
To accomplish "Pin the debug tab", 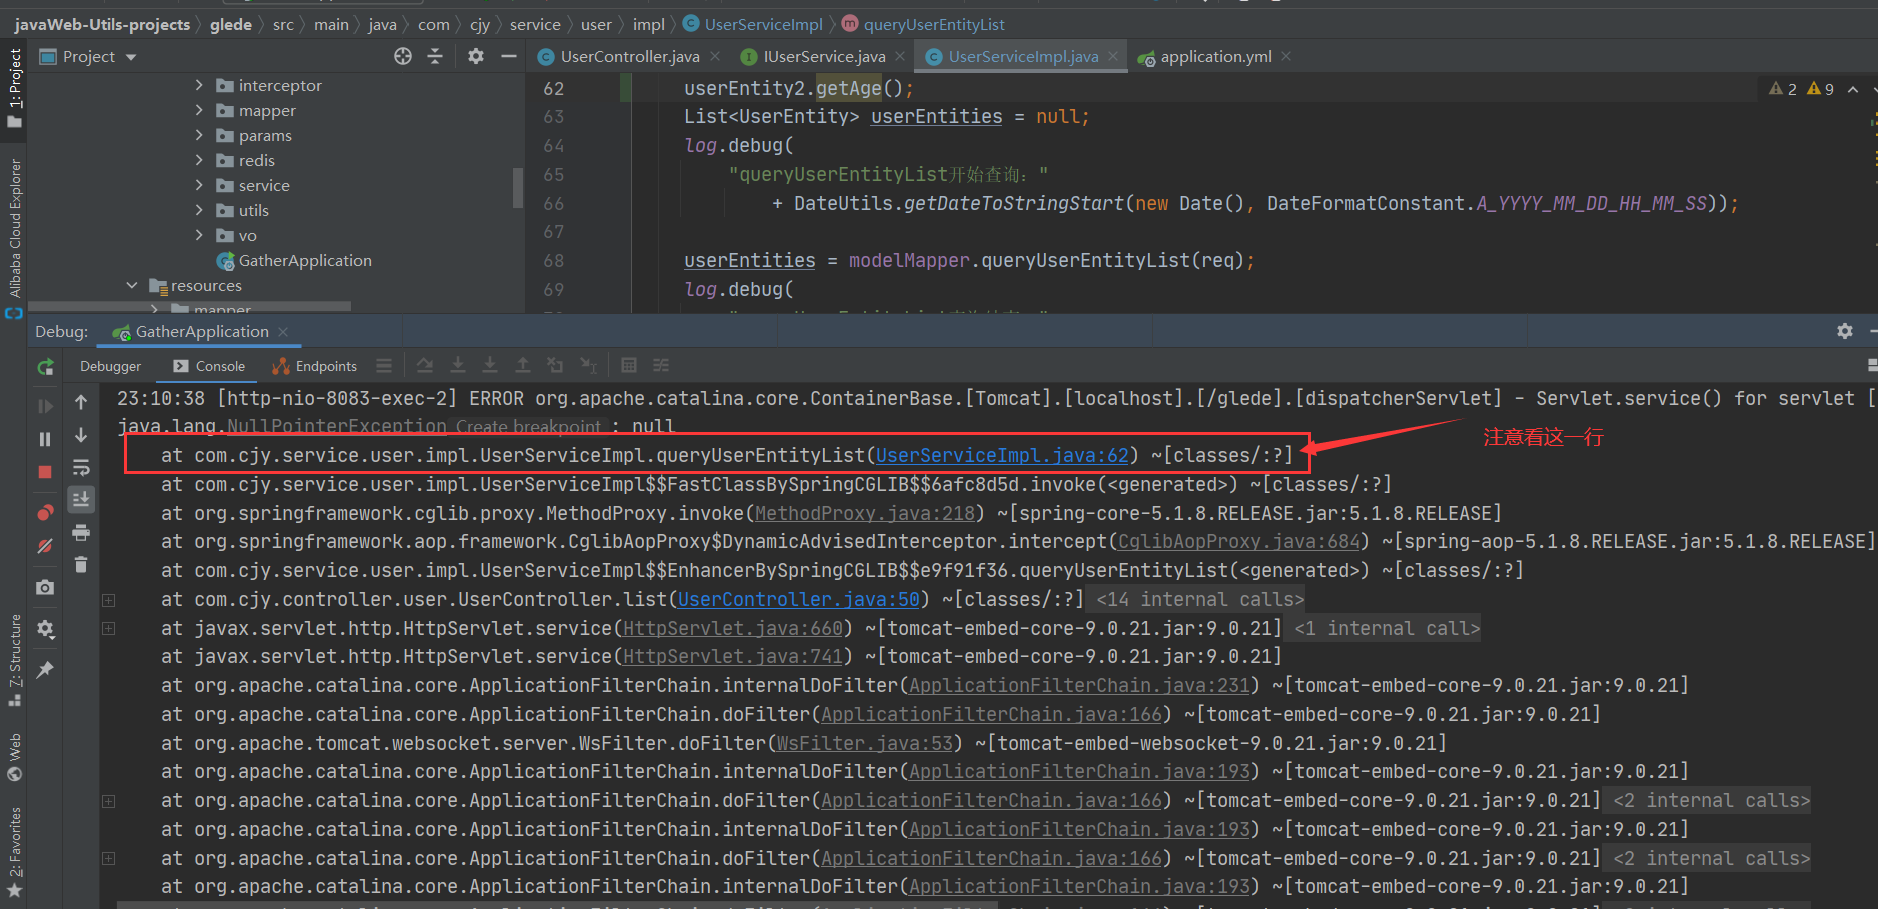I will (x=45, y=670).
